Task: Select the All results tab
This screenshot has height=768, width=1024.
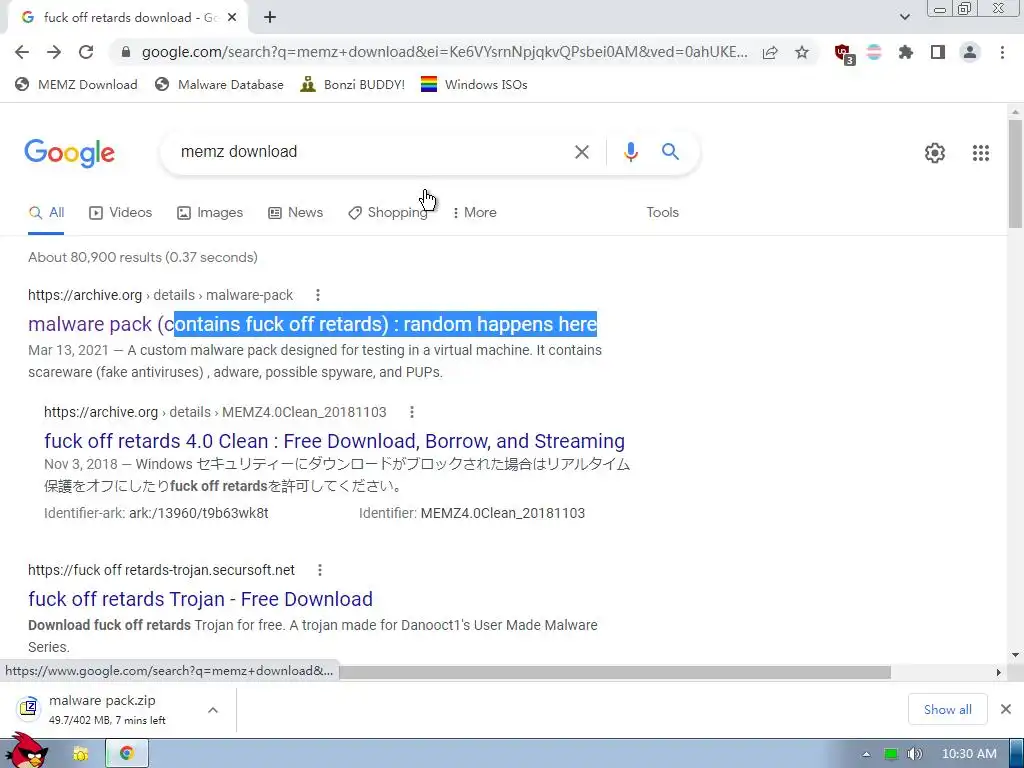Action: coord(46,212)
